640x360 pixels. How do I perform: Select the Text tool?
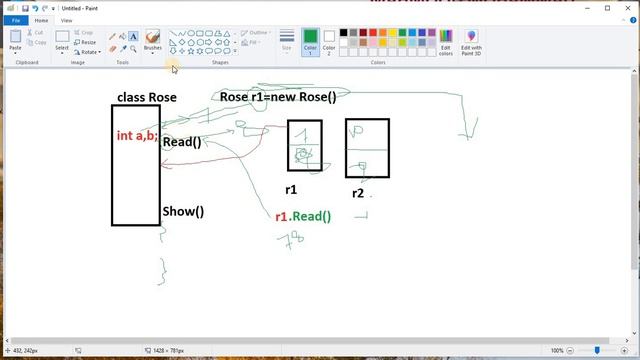pyautogui.click(x=133, y=36)
